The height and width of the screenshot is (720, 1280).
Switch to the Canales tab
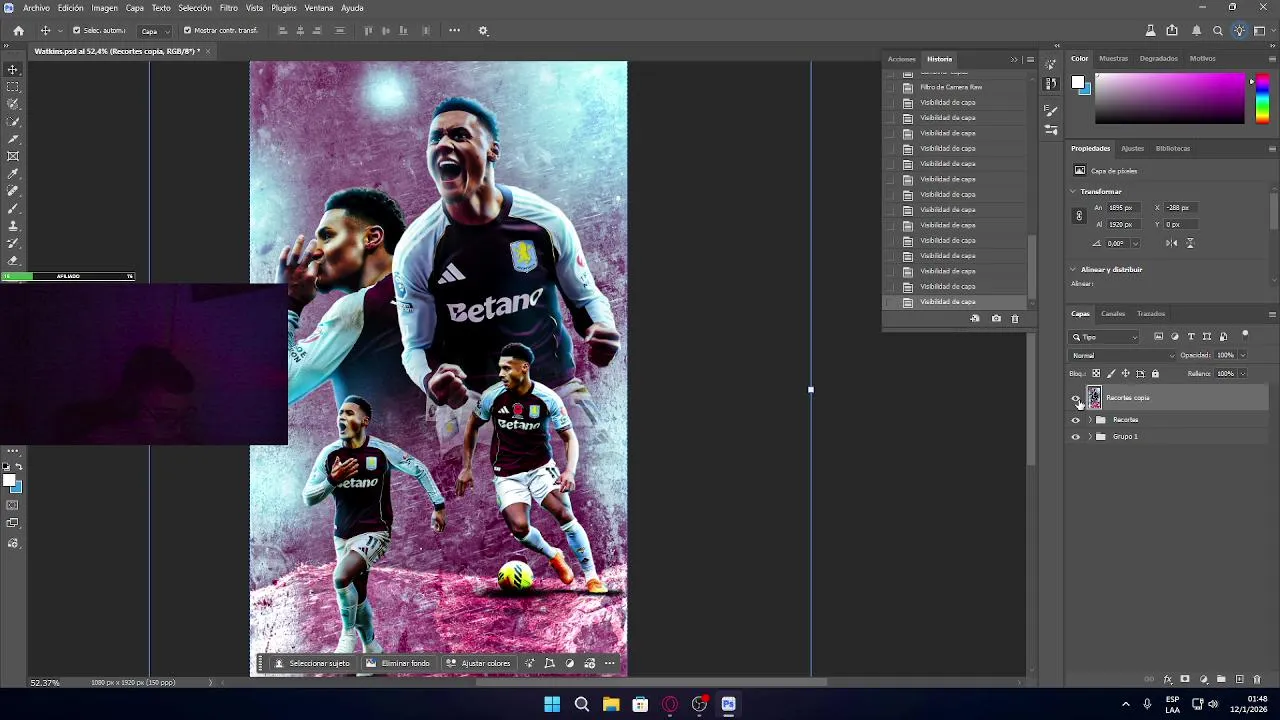pos(1113,314)
